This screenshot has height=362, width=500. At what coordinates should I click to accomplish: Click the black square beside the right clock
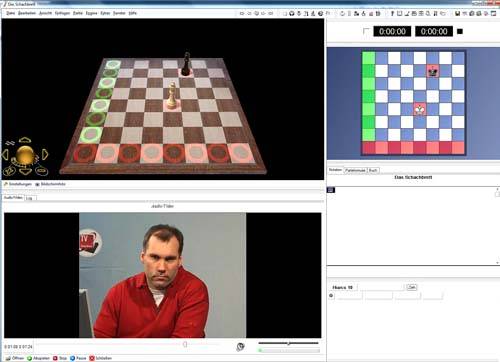point(460,31)
